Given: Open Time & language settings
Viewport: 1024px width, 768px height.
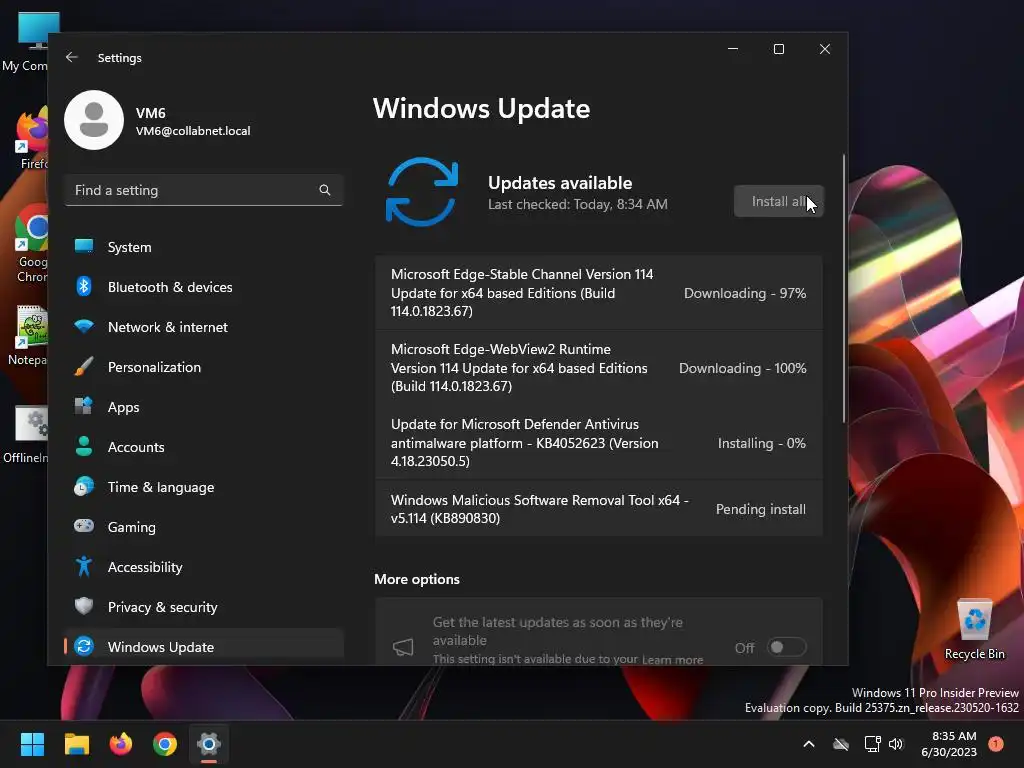Looking at the screenshot, I should (204, 487).
